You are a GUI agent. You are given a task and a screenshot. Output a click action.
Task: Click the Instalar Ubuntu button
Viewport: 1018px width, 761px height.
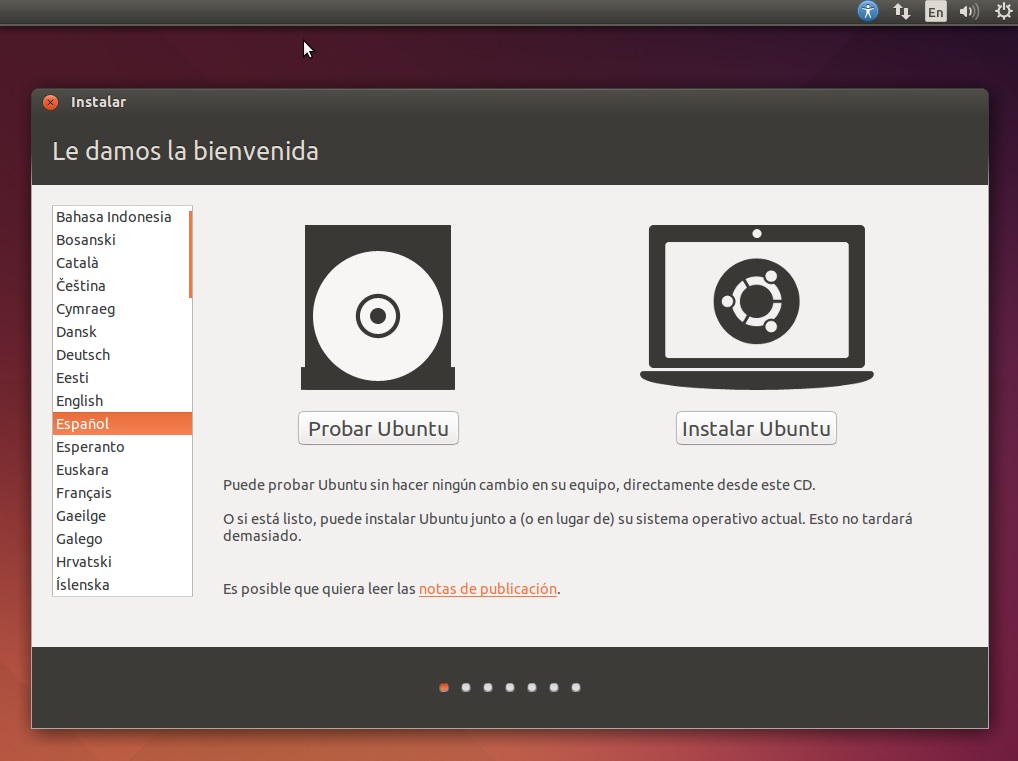click(x=756, y=429)
